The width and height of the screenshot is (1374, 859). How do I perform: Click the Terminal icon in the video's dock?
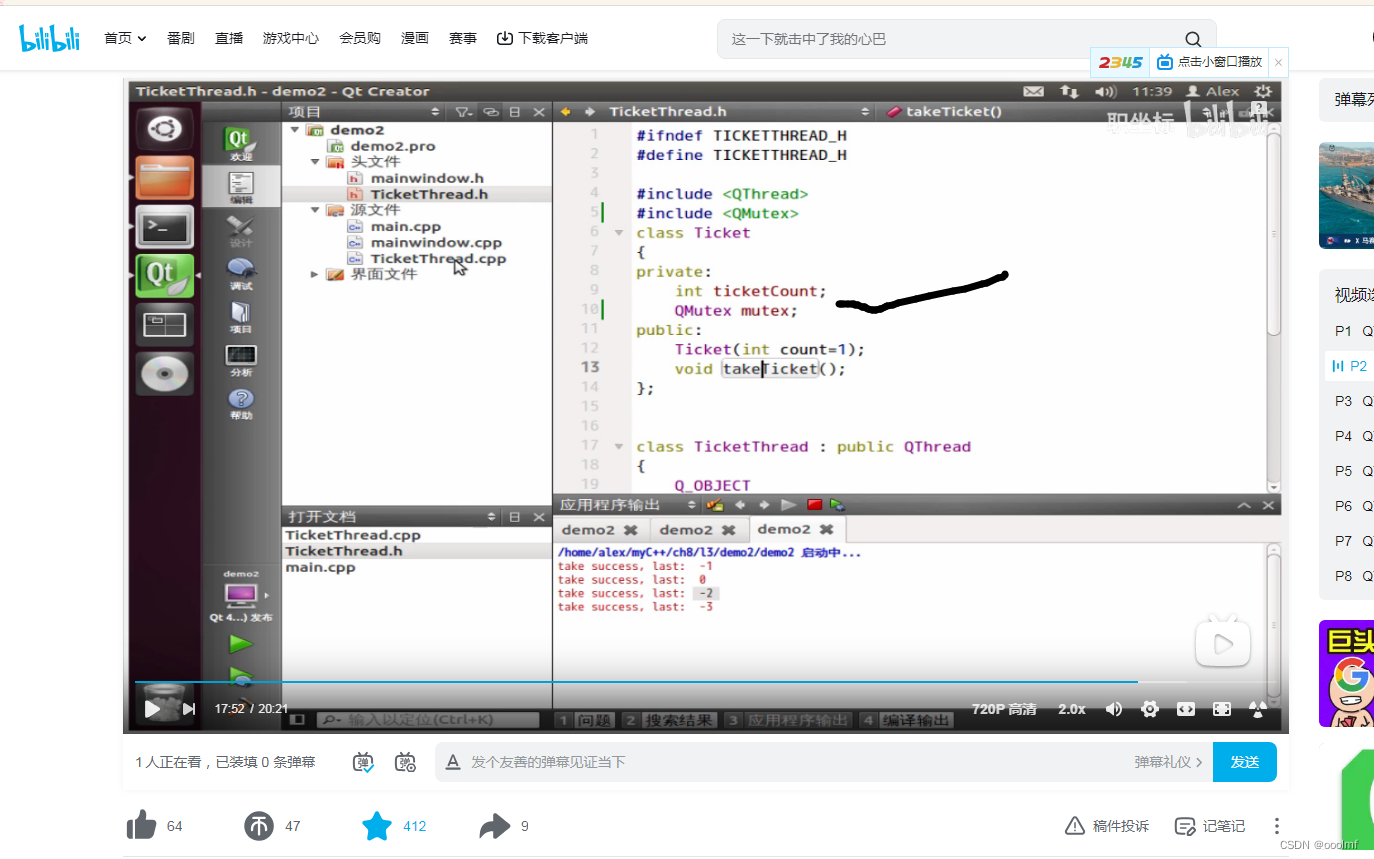click(x=164, y=227)
